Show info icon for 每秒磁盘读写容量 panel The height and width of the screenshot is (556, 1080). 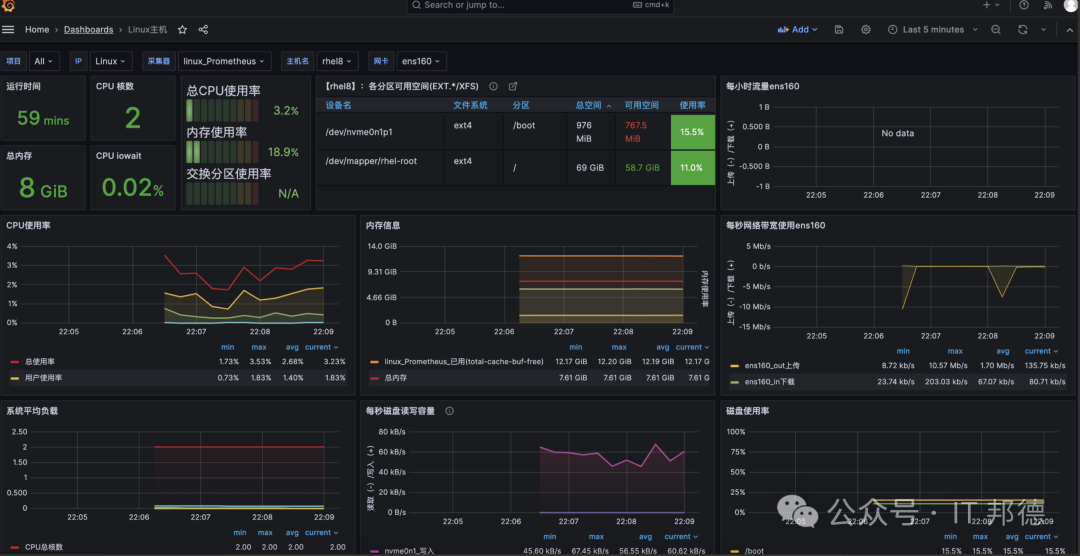tap(450, 411)
